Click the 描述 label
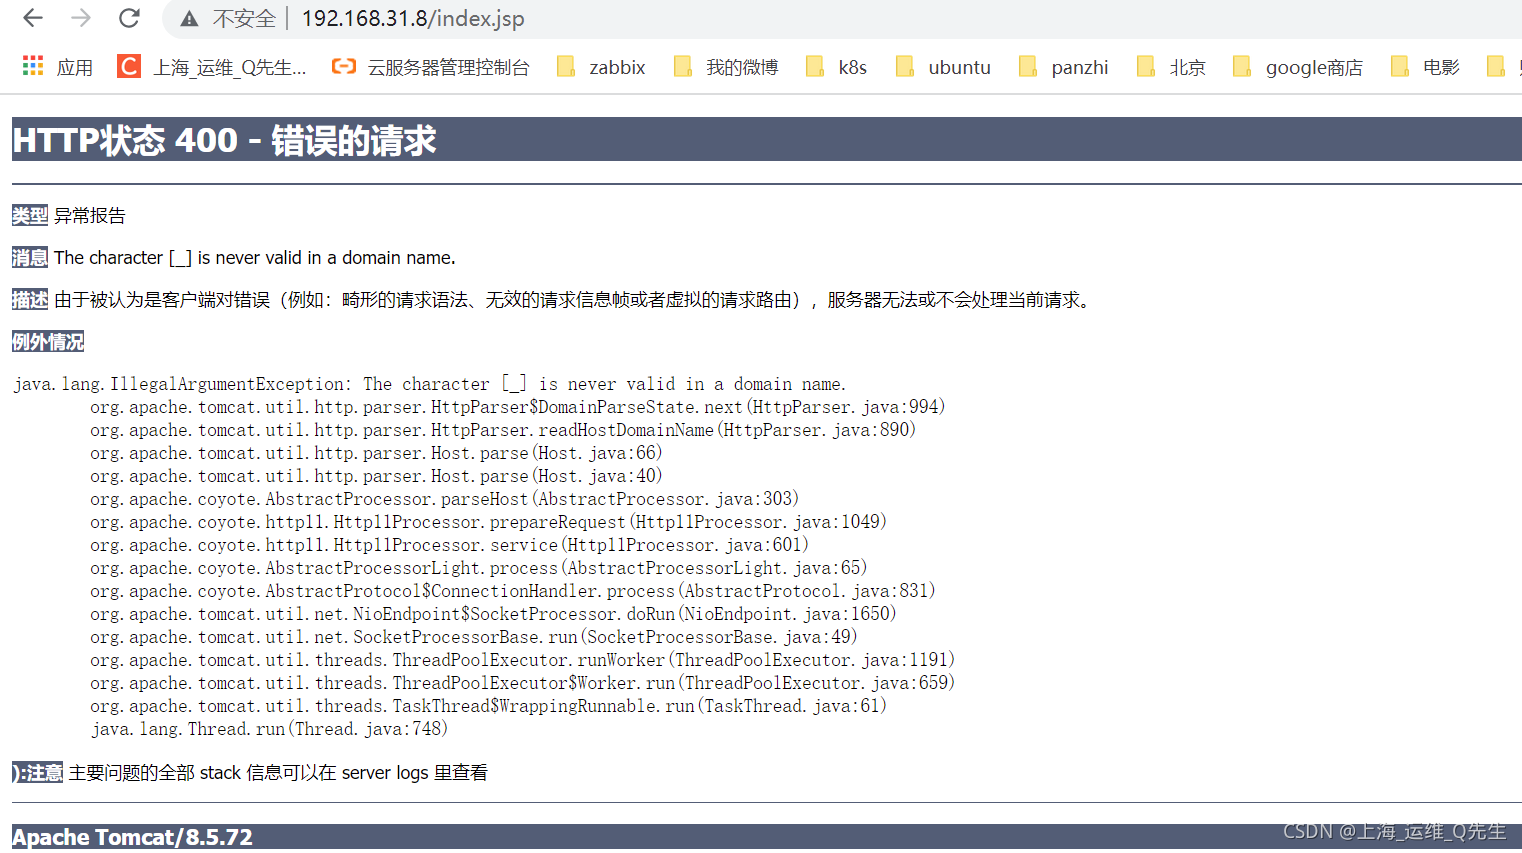 pos(30,299)
